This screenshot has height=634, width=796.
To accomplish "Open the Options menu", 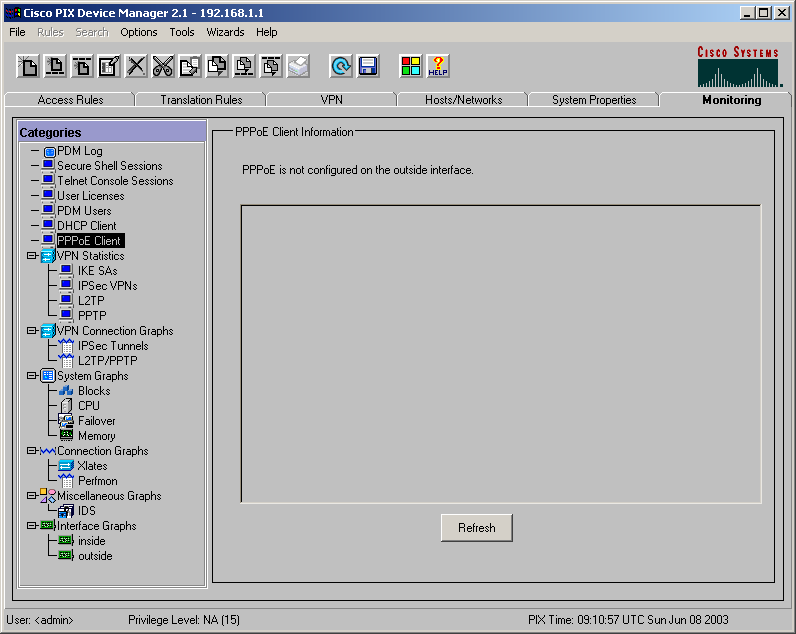I will (139, 32).
